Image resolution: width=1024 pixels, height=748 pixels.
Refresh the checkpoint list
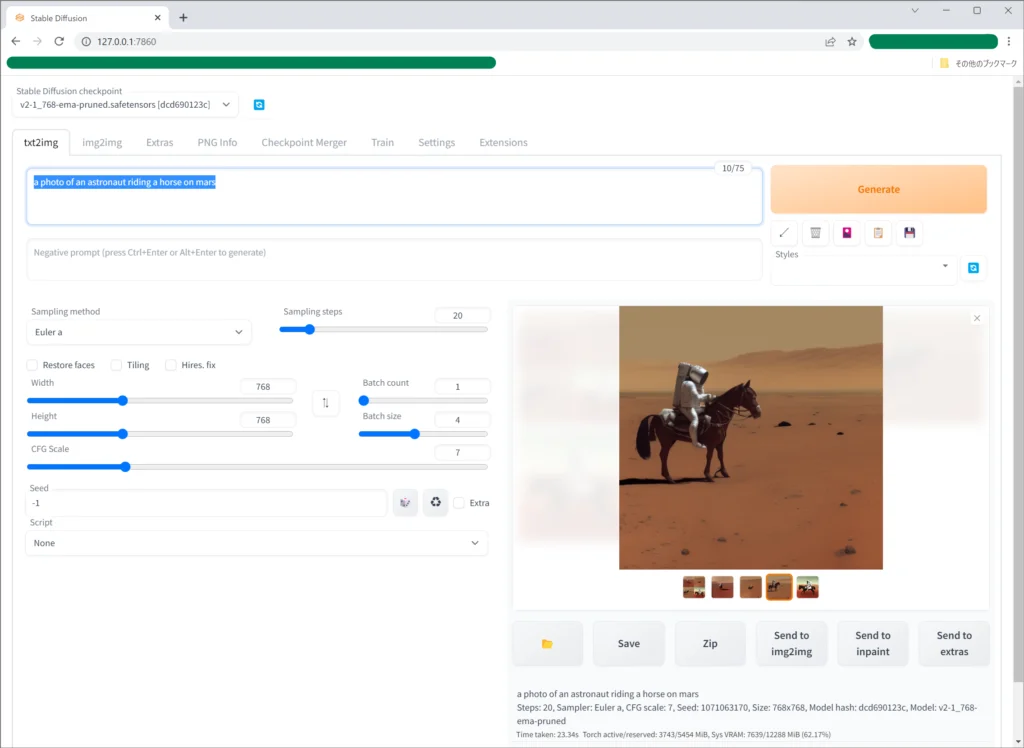pos(259,105)
